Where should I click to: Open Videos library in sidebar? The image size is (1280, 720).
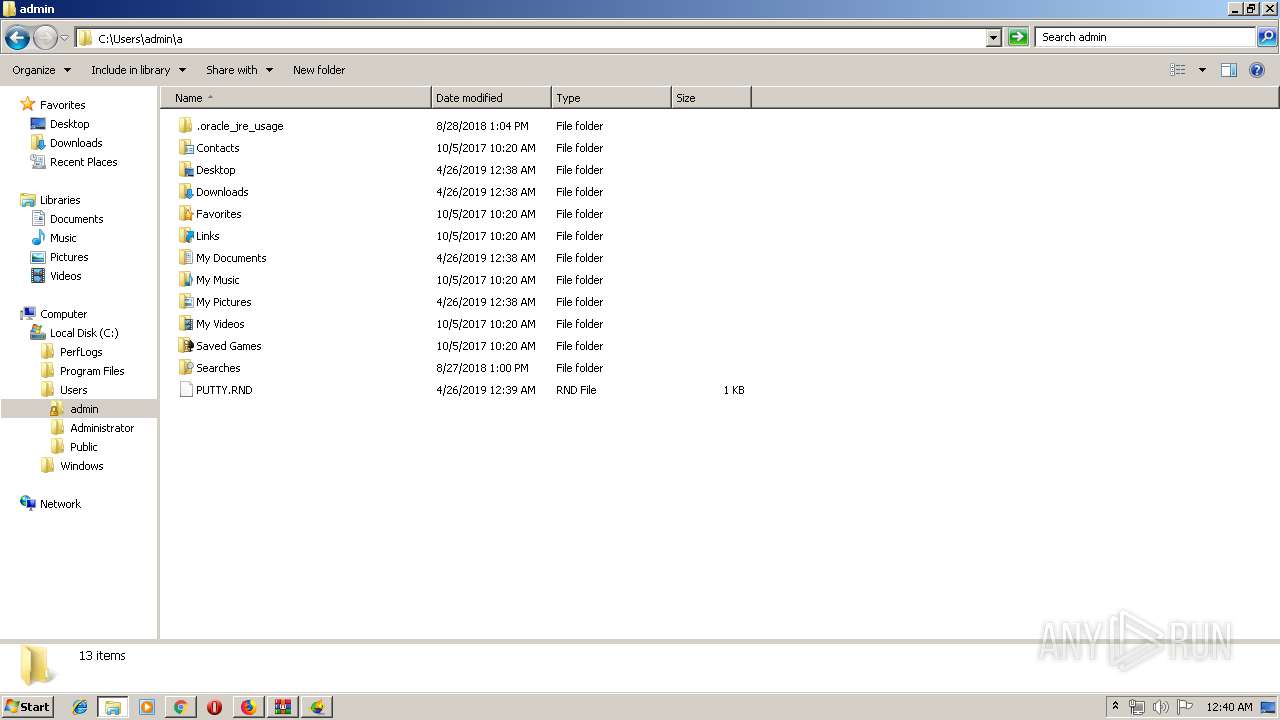click(66, 276)
